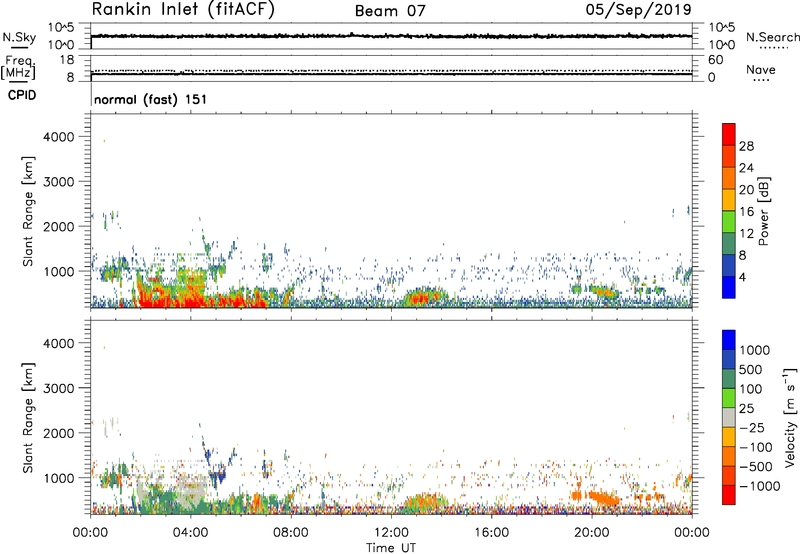Click the 'N.Search' legend label
Screen dimensions: 800x554
[x=772, y=37]
